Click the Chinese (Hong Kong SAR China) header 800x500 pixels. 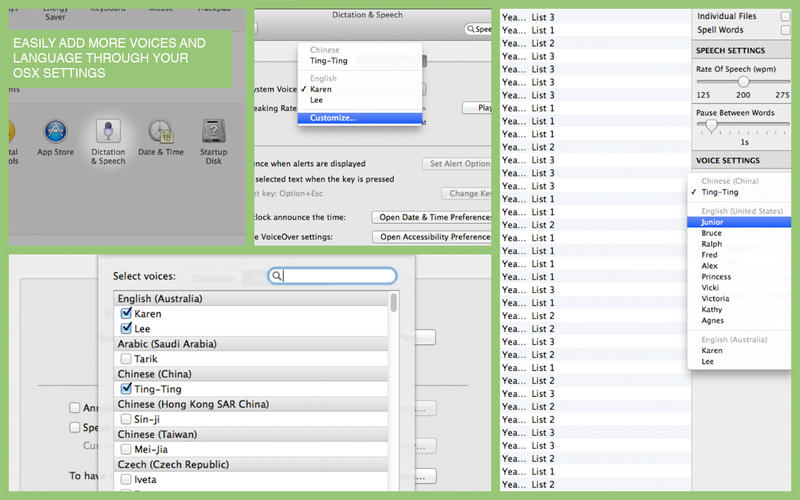click(x=251, y=404)
